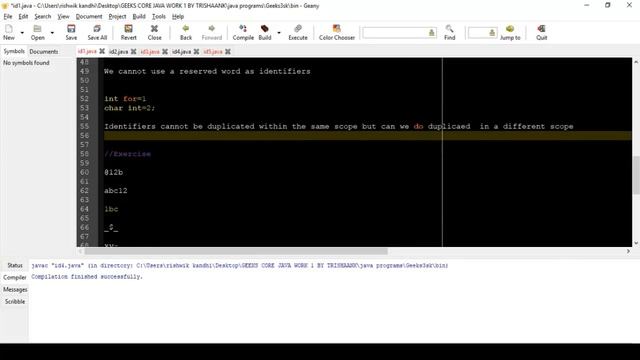This screenshot has height=360, width=640.
Task: Click the scroll up arrow of editor
Action: [x=636, y=62]
